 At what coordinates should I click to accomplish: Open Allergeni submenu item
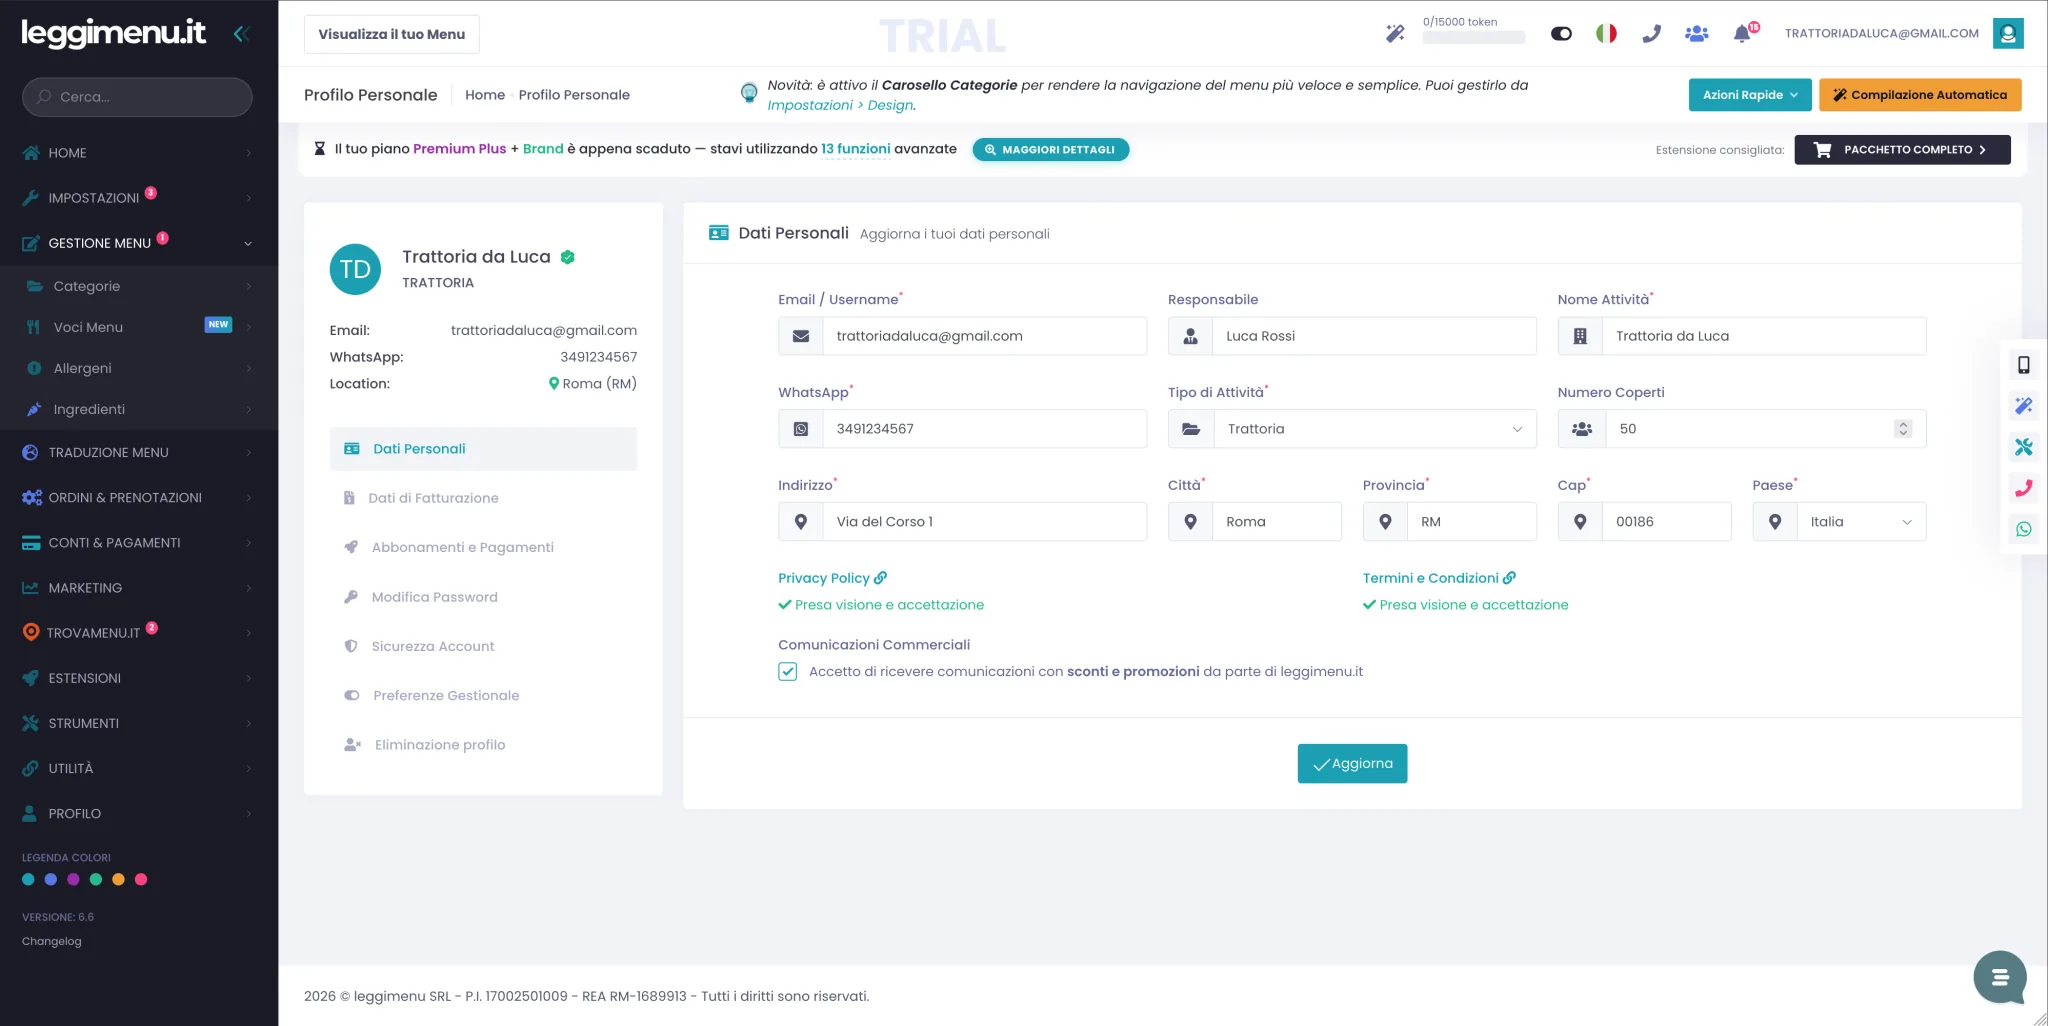[139, 368]
